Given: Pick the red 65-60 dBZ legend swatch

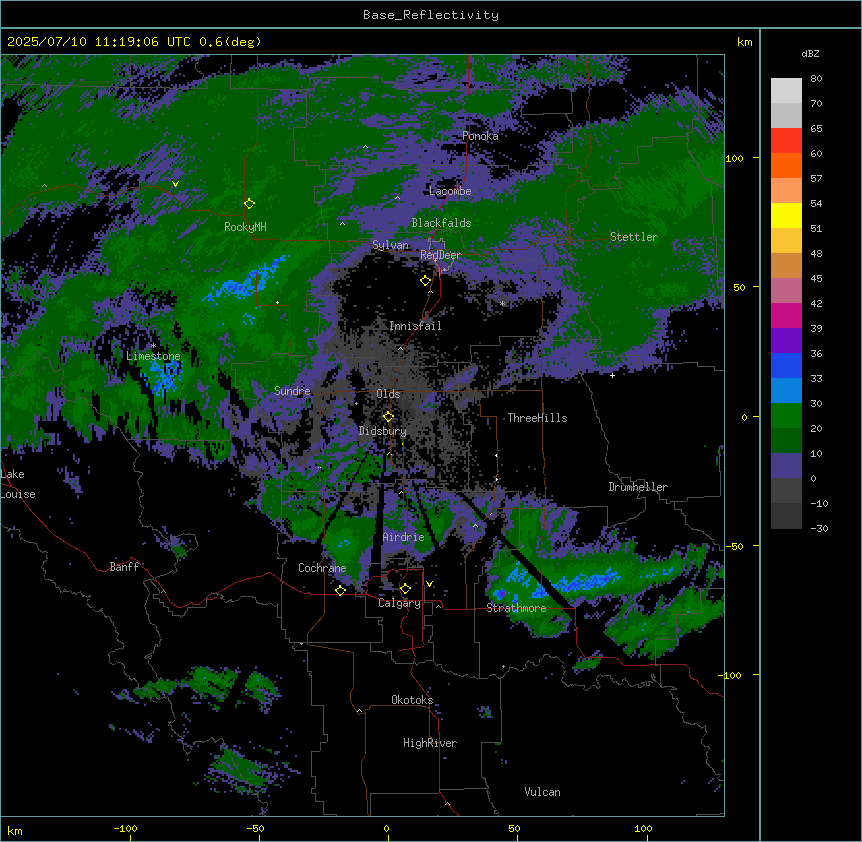Looking at the screenshot, I should point(786,141).
